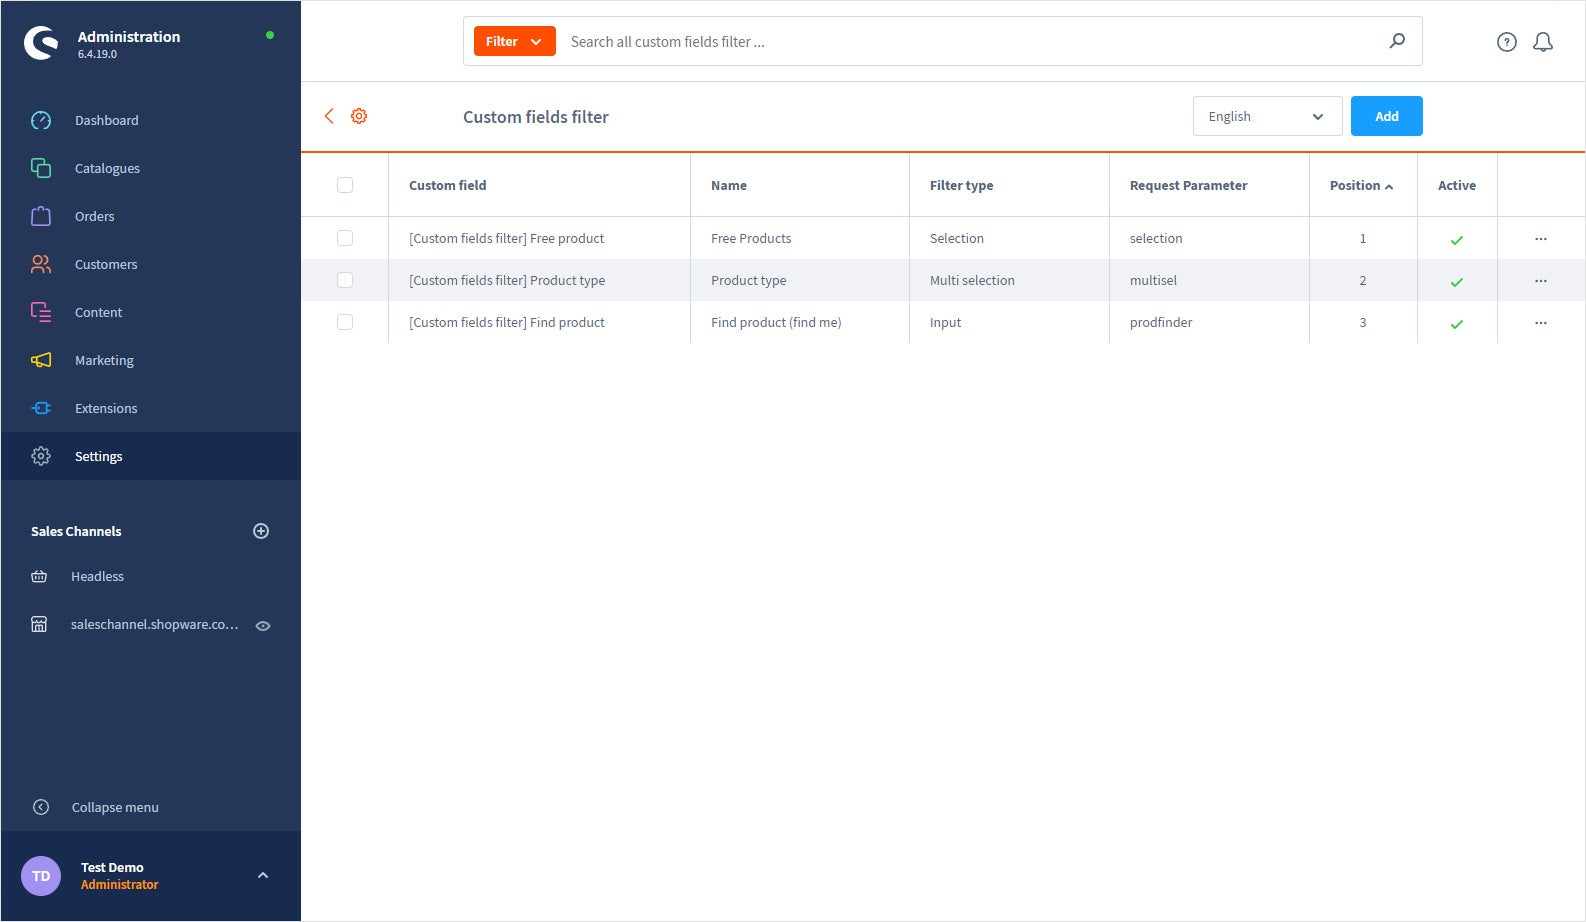The width and height of the screenshot is (1586, 922).
Task: Add a new sales channel plus icon
Action: click(261, 531)
